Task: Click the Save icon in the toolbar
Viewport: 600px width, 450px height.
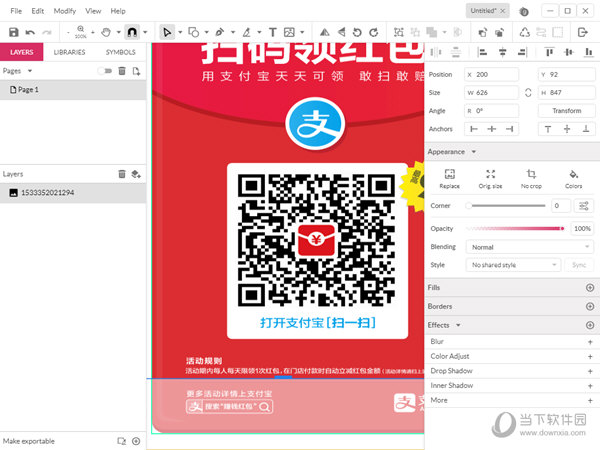Action: [14, 32]
